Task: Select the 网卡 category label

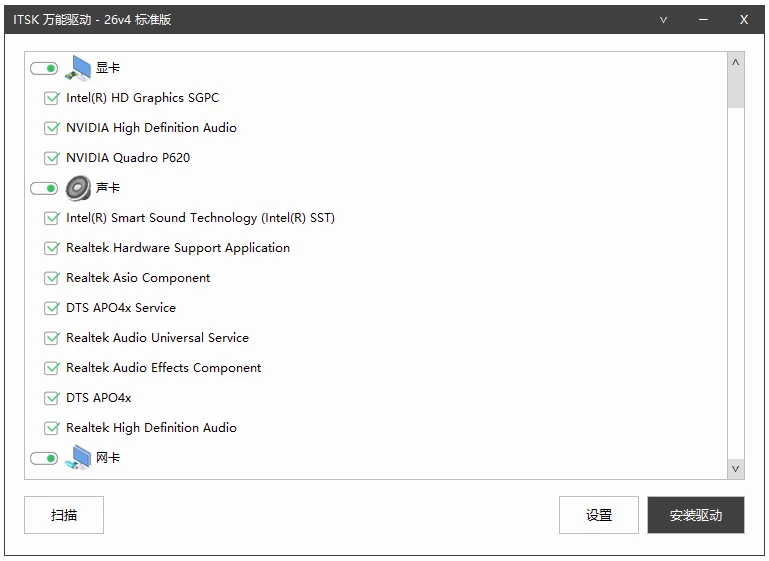Action: (108, 458)
